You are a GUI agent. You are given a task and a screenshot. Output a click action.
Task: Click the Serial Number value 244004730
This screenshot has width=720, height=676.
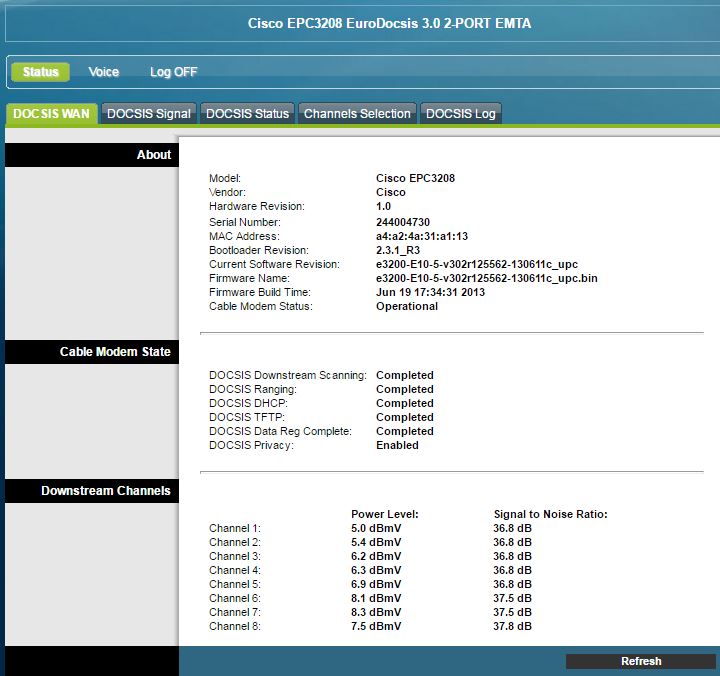[x=405, y=222]
